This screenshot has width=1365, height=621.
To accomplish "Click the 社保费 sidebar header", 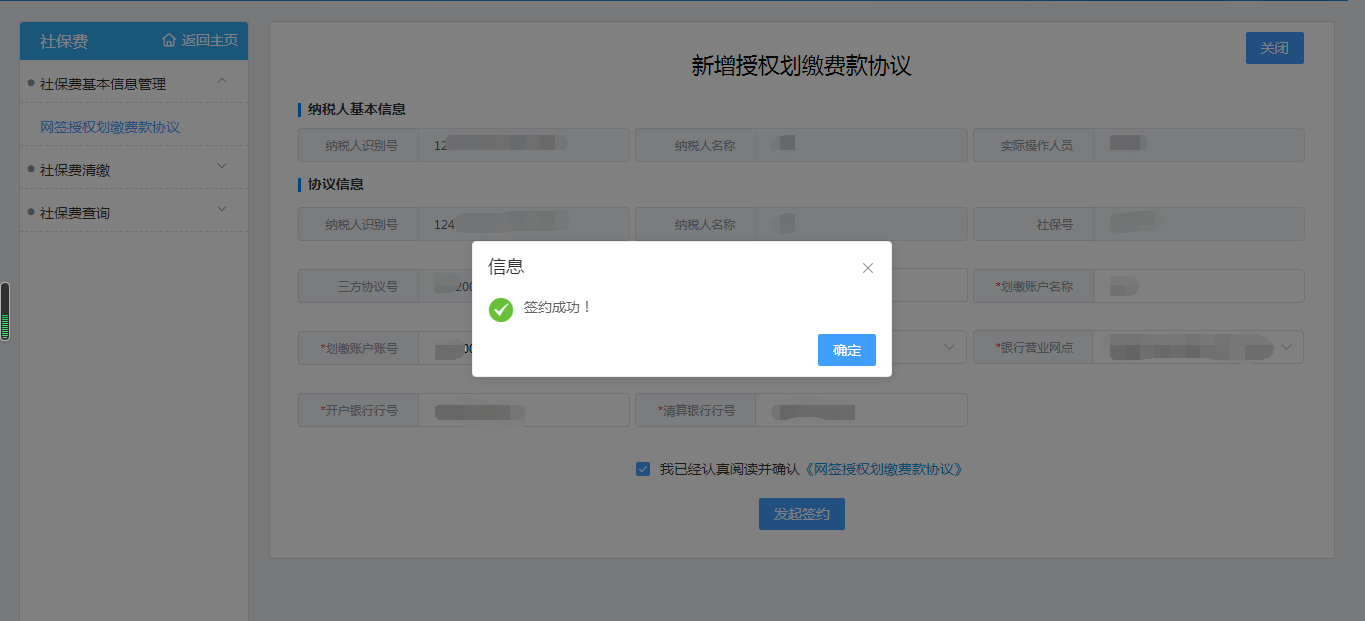I will click(x=50, y=41).
